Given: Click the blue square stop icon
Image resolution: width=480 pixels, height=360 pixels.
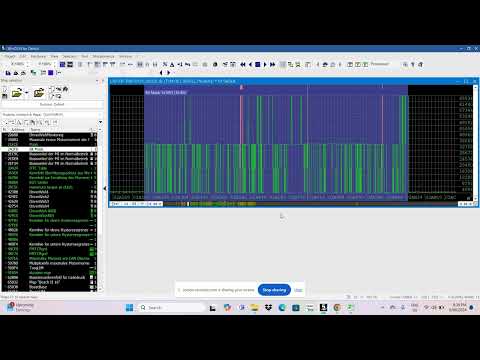Looking at the screenshot, I should point(258,64).
